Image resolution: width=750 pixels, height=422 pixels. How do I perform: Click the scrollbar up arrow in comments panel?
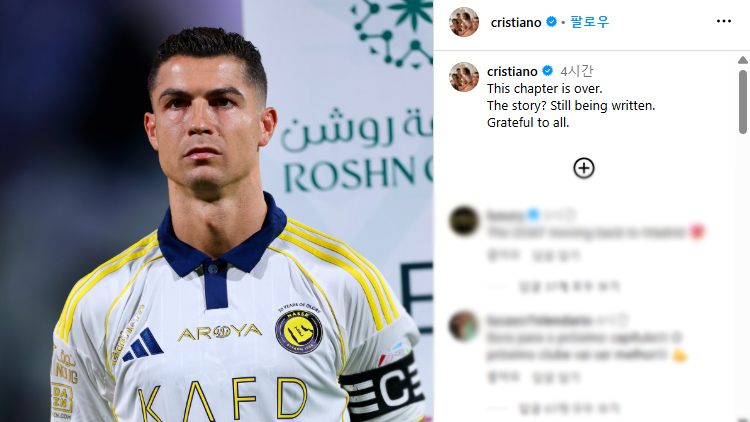click(742, 60)
